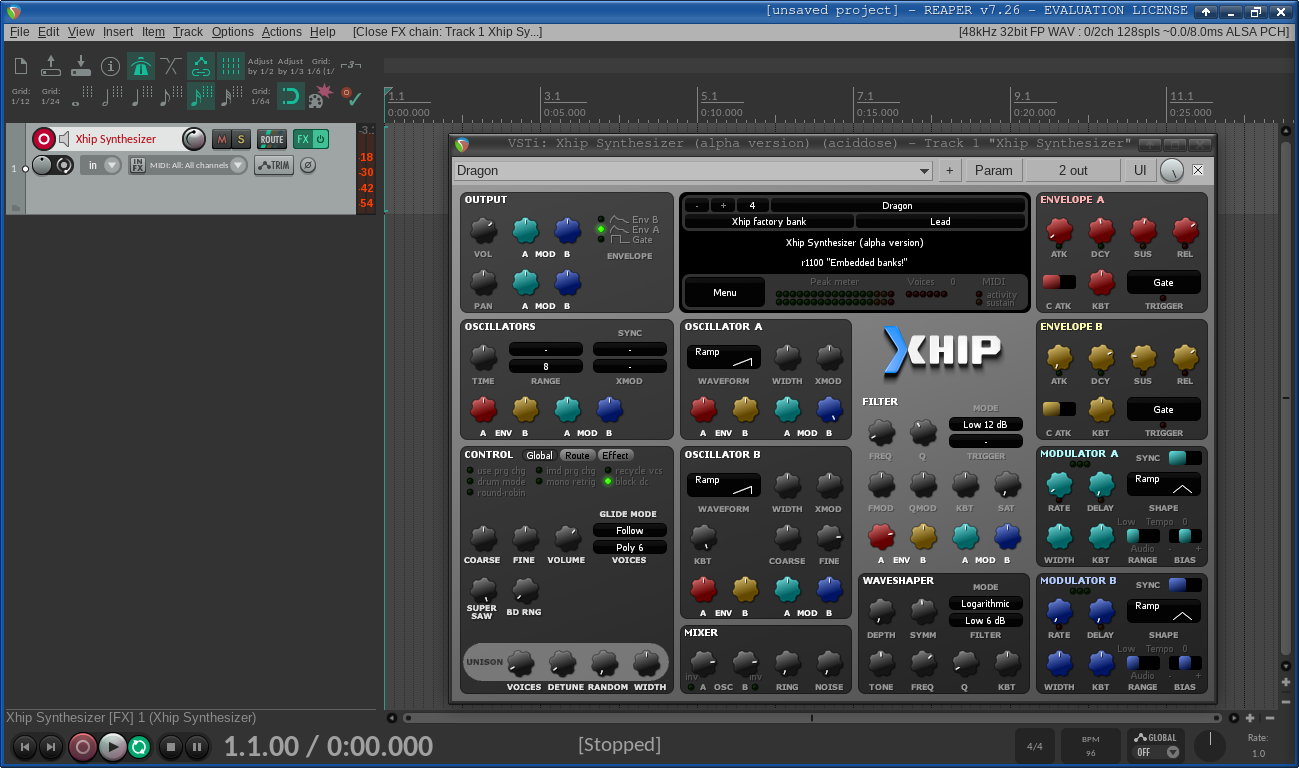Screen dimensions: 1299x768
Task: Toggle the metronome in the toolbar
Action: [x=142, y=66]
